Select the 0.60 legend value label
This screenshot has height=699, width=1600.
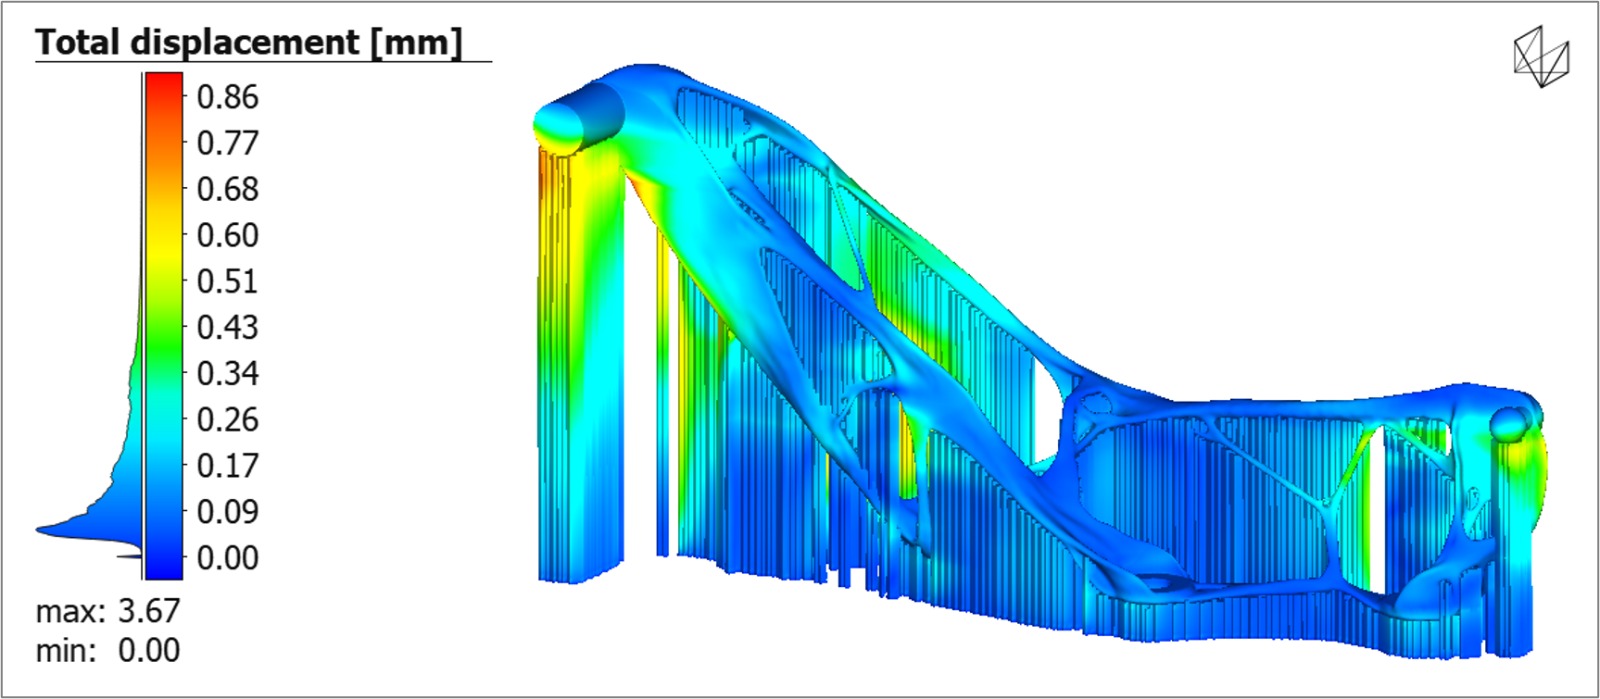pyautogui.click(x=227, y=235)
